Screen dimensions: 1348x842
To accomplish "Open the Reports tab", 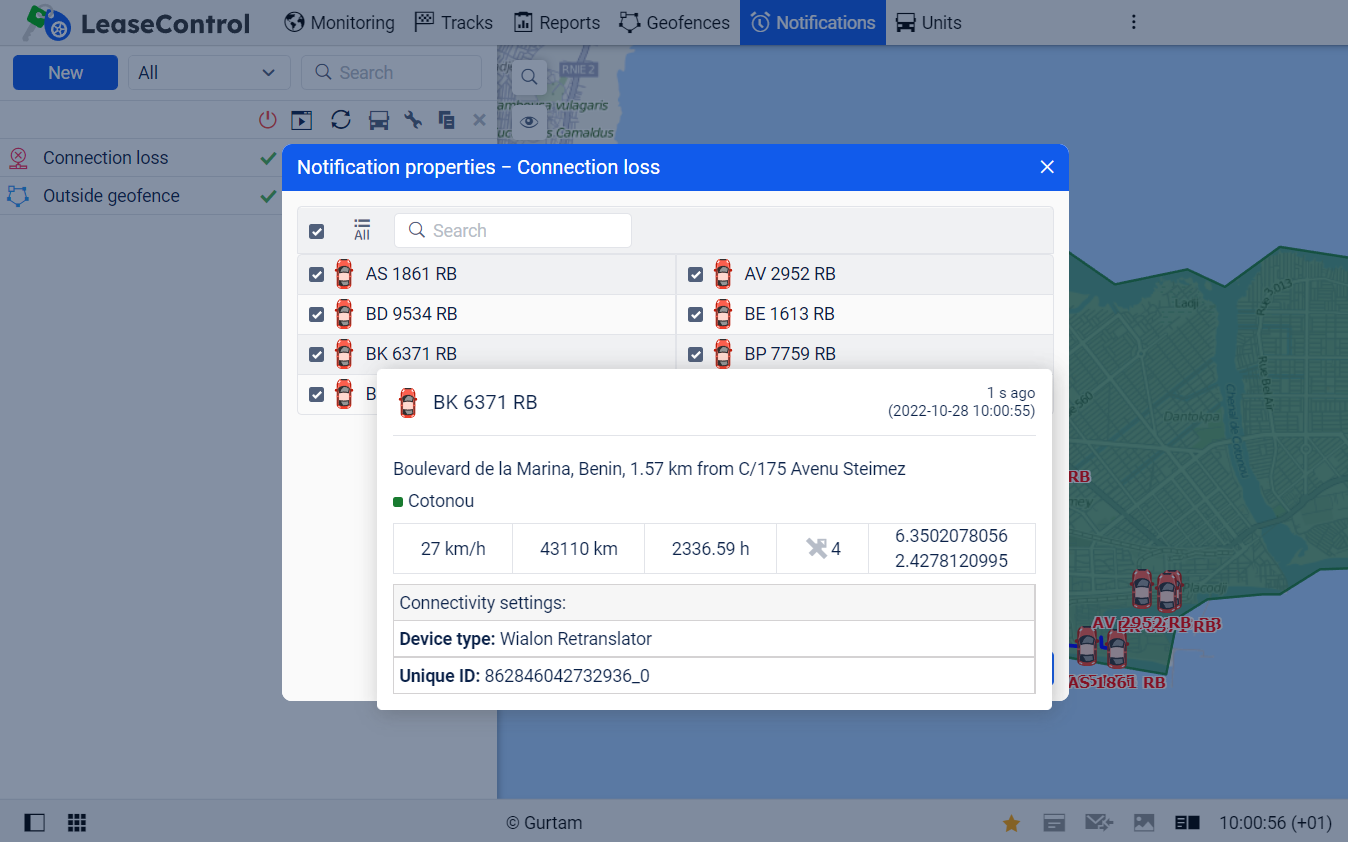I will [557, 22].
